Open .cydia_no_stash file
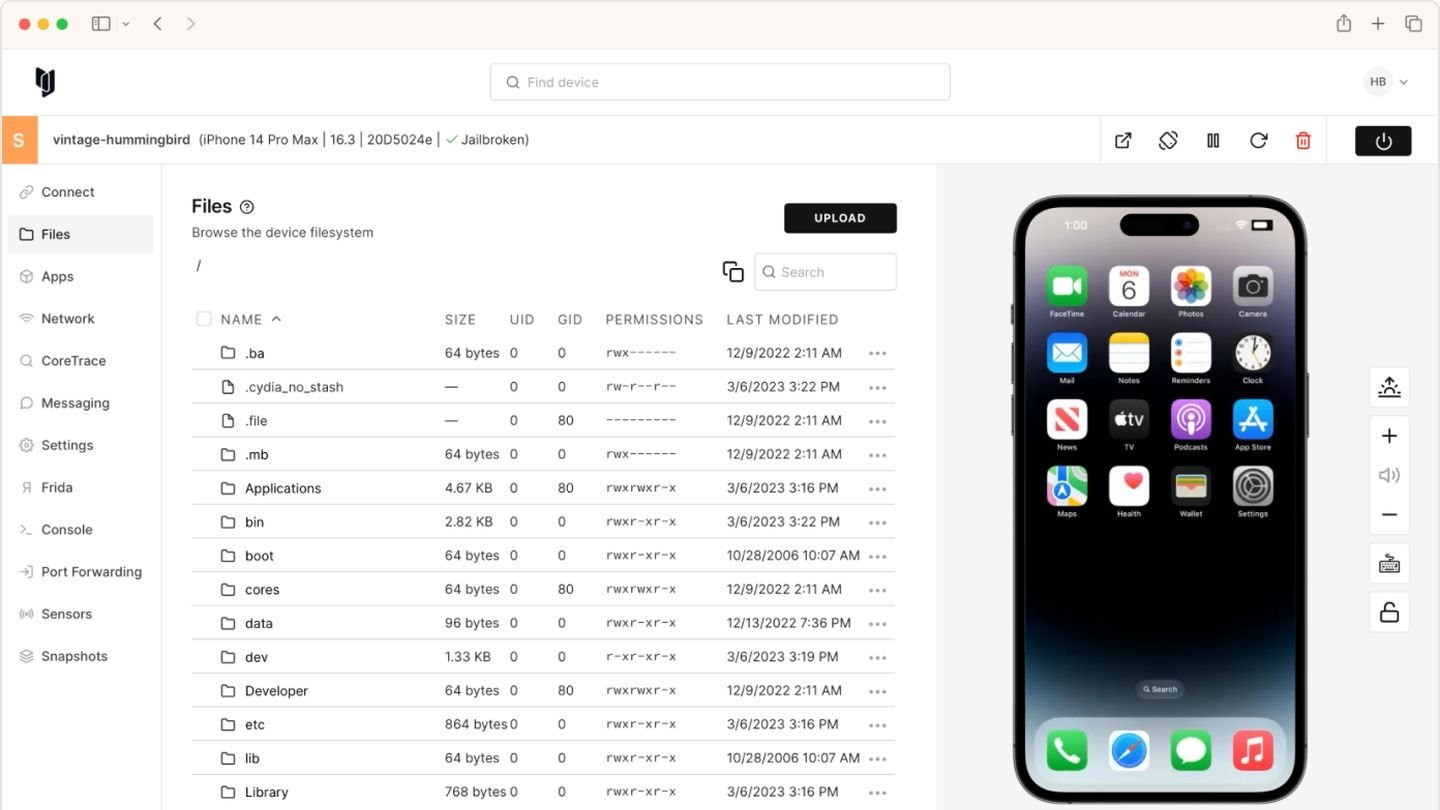Viewport: 1440px width, 810px height. coord(294,387)
